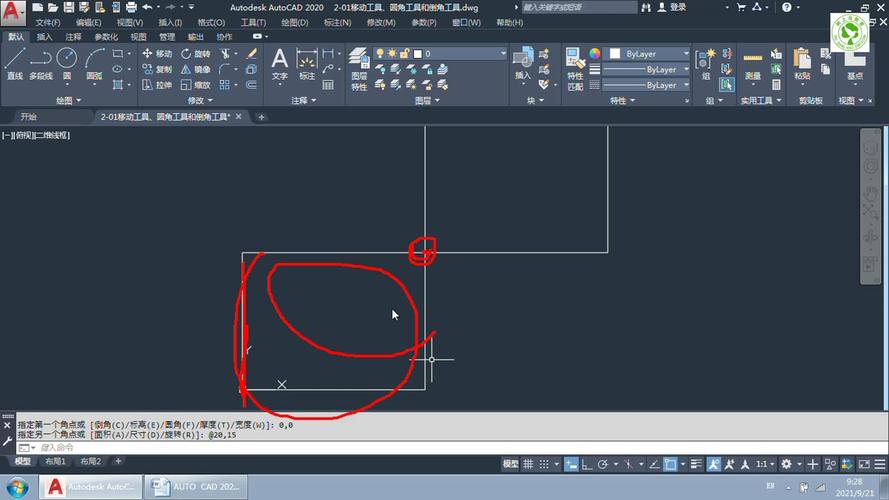Open the Format (格式) menu

point(211,22)
